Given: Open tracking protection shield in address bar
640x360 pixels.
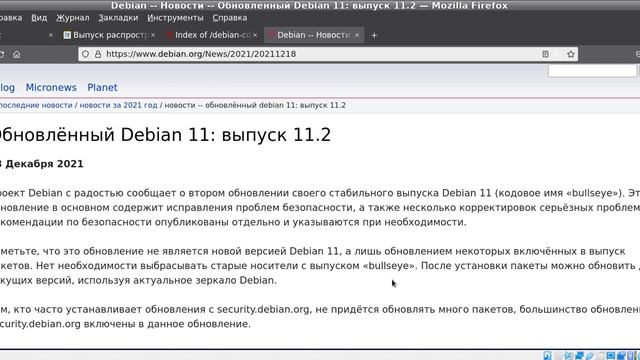Looking at the screenshot, I should pos(85,54).
